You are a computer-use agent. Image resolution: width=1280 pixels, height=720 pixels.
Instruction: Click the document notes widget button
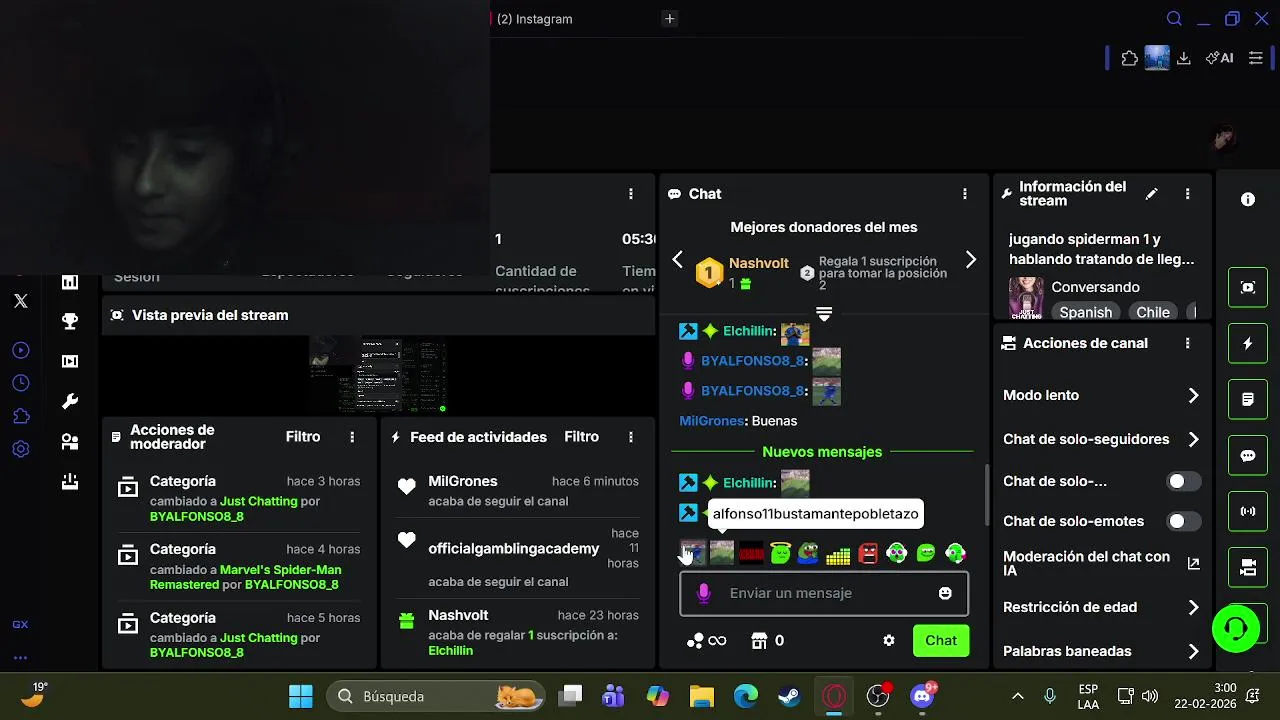pos(1248,399)
